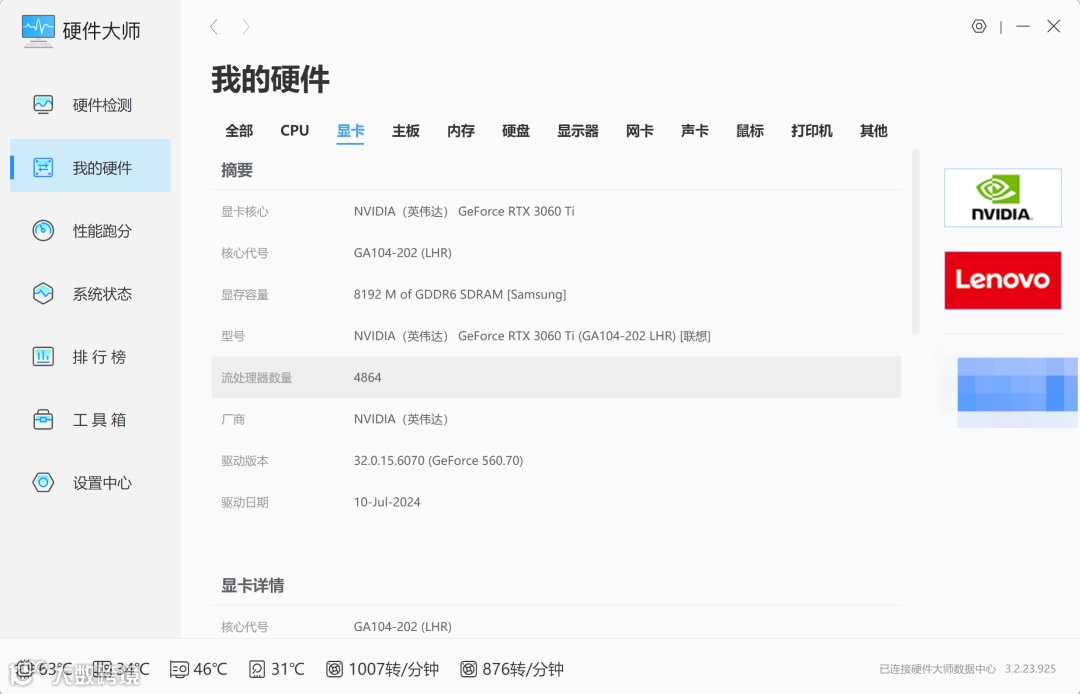Click the hardware list vertical scrollbar

[915, 242]
